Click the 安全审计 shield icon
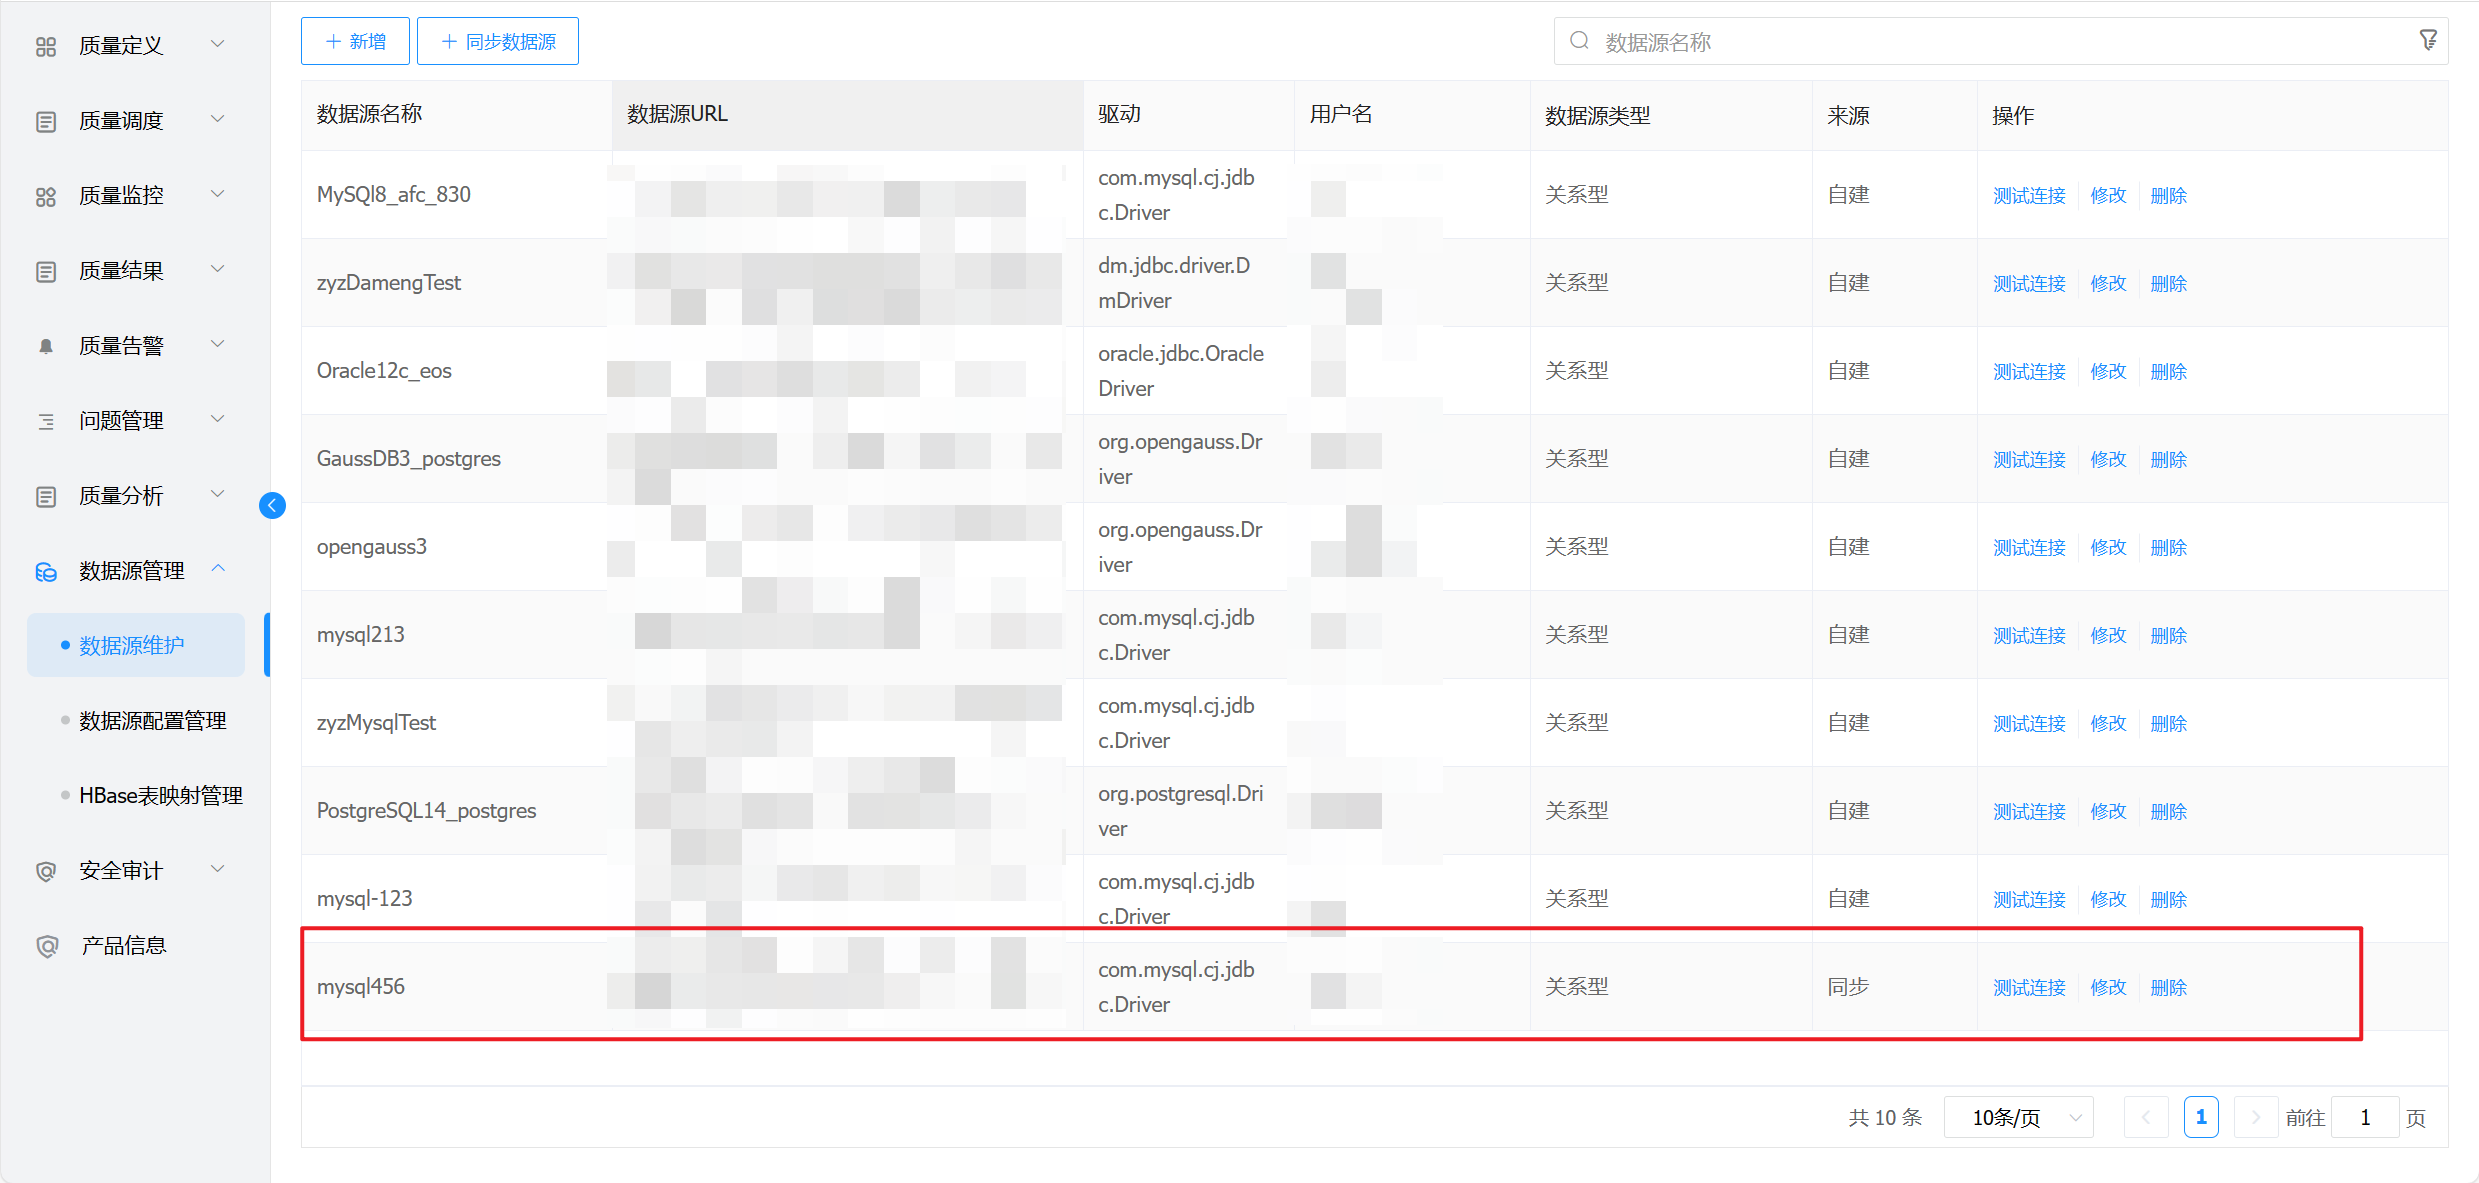This screenshot has width=2479, height=1183. pyautogui.click(x=46, y=871)
